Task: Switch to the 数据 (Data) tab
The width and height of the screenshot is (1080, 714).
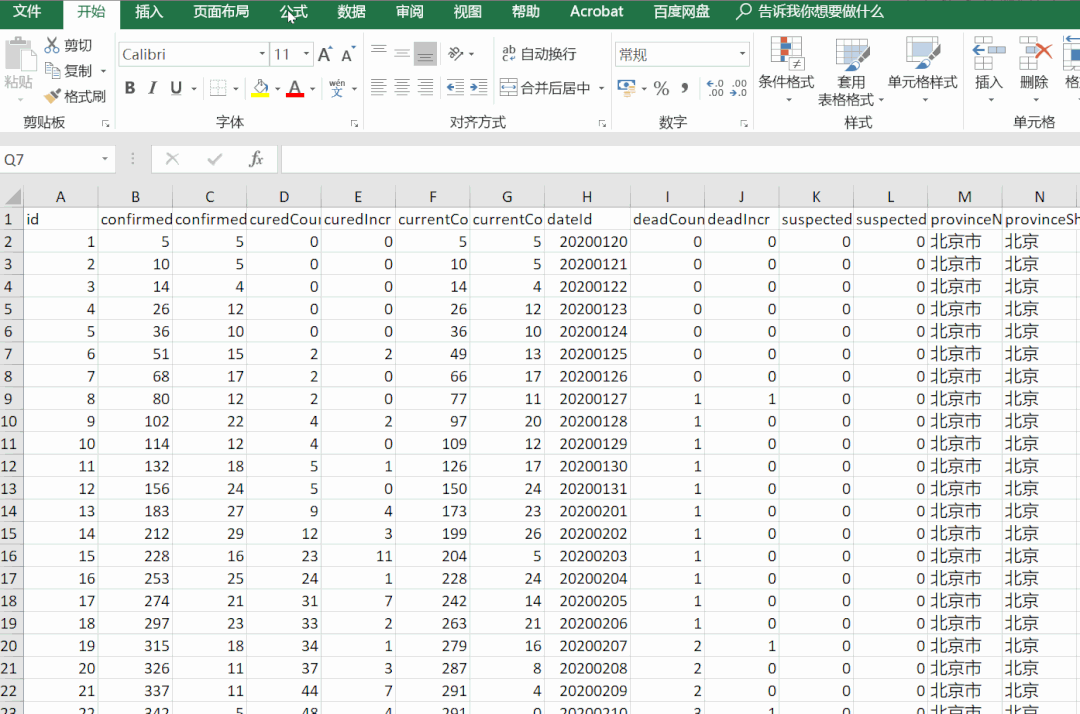Action: click(x=351, y=12)
